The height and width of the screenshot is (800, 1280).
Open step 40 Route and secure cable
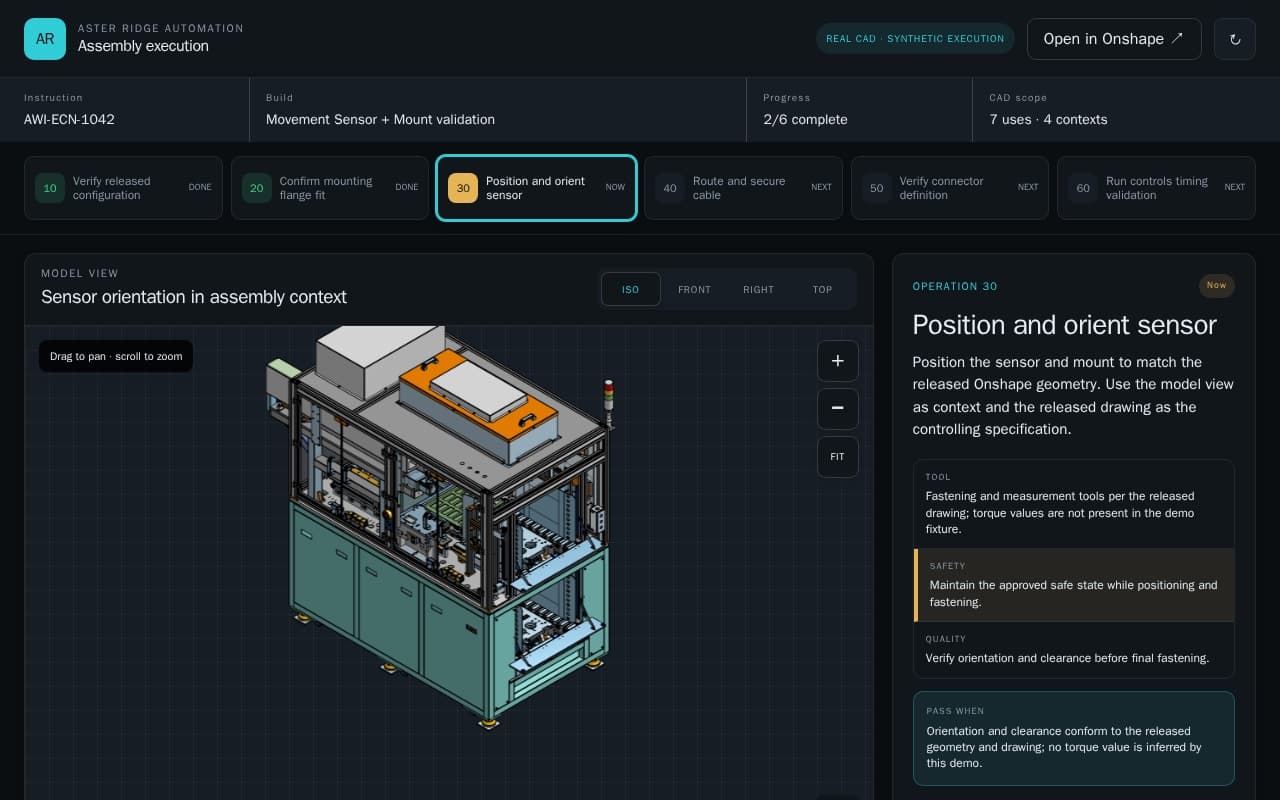[x=743, y=188]
